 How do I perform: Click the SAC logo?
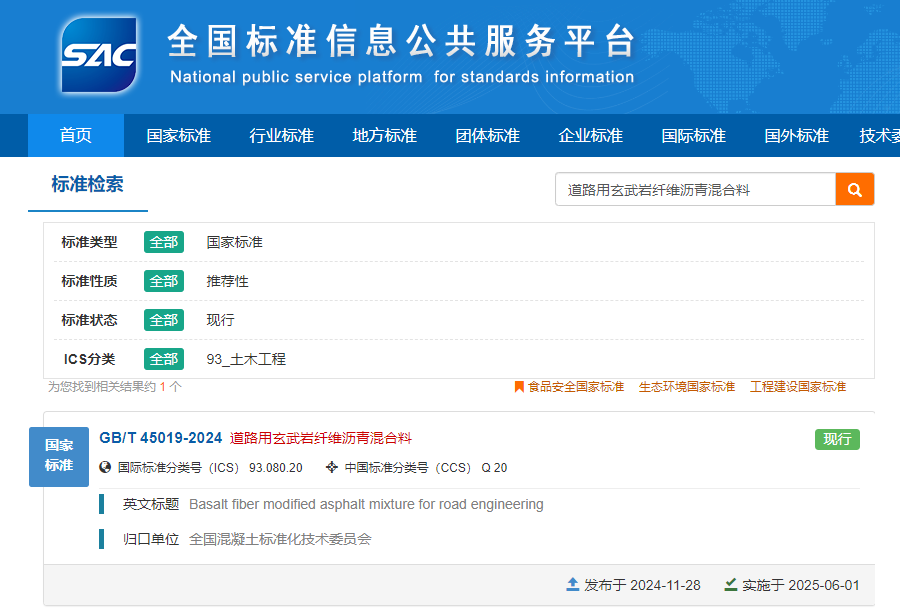point(99,55)
